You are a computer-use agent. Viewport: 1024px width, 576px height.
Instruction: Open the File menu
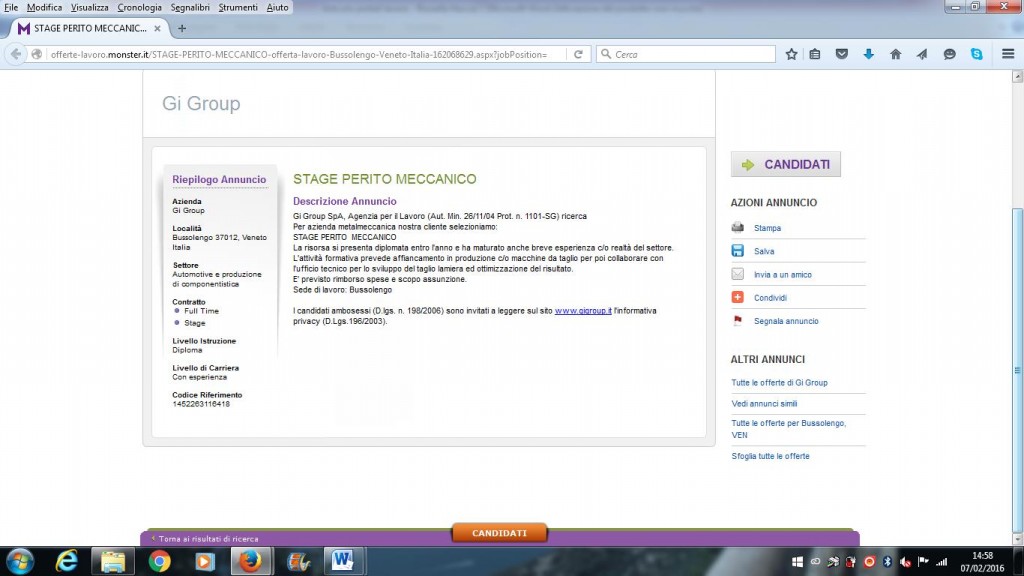[x=11, y=7]
